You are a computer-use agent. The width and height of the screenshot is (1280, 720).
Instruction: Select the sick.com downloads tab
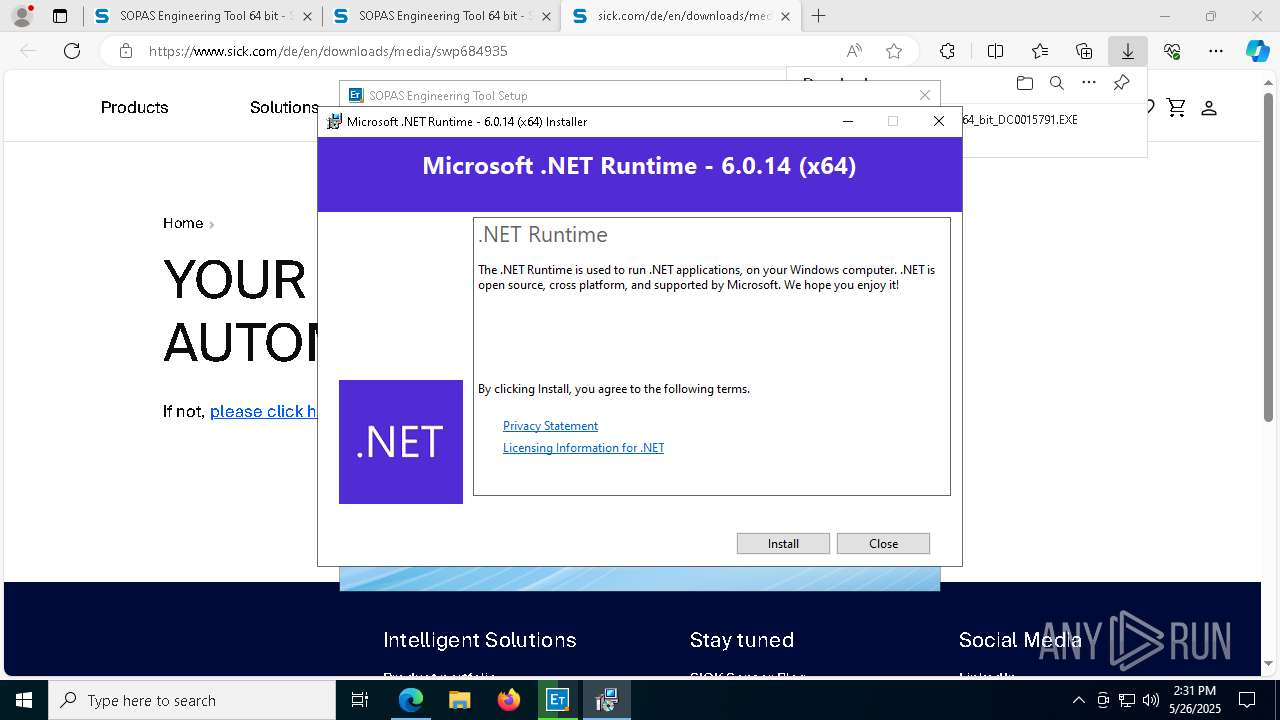tap(680, 16)
